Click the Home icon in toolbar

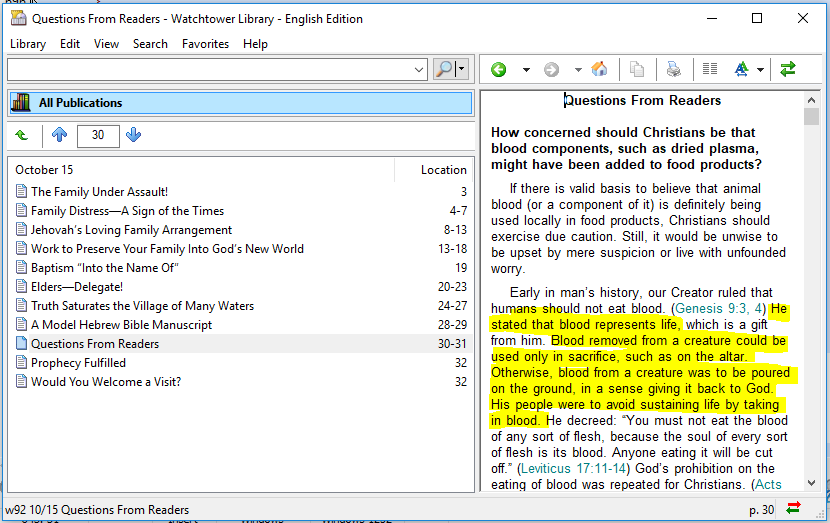tap(599, 69)
